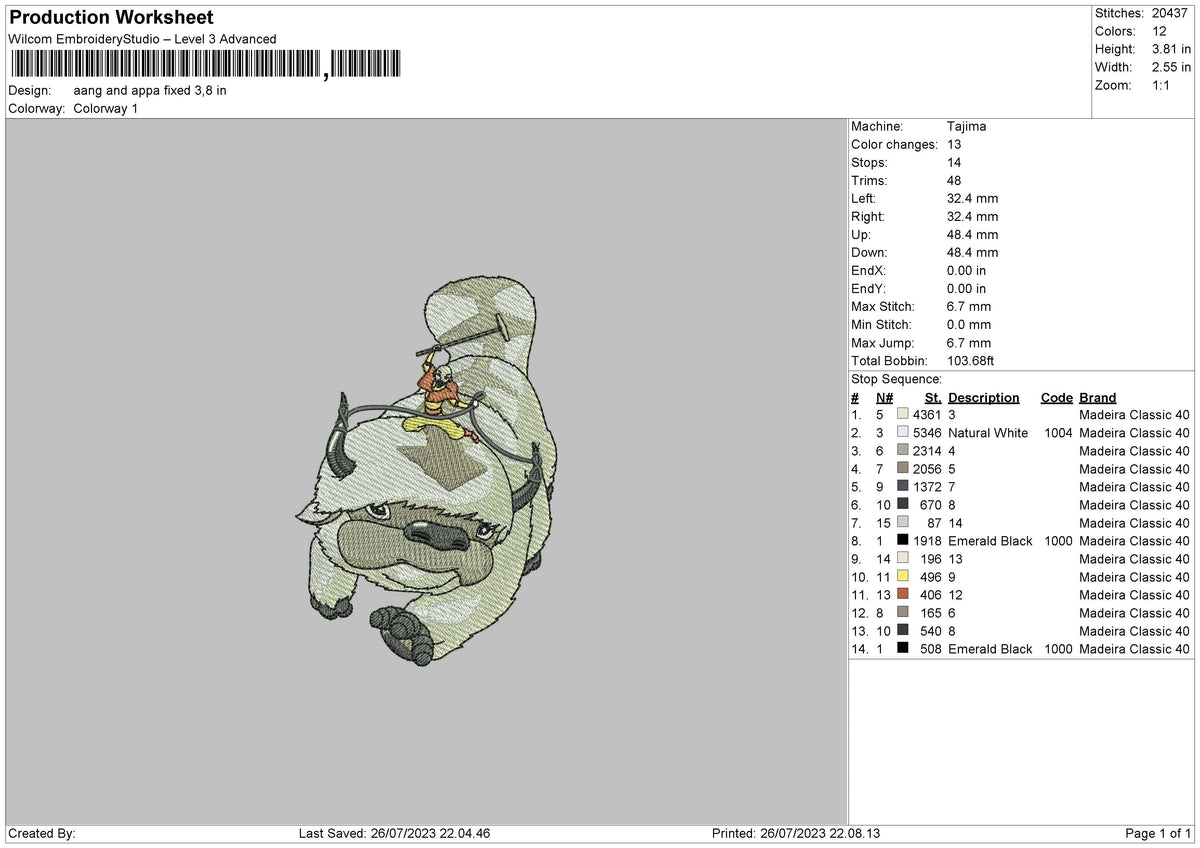
Task: Click the Code column header
Action: point(1056,398)
